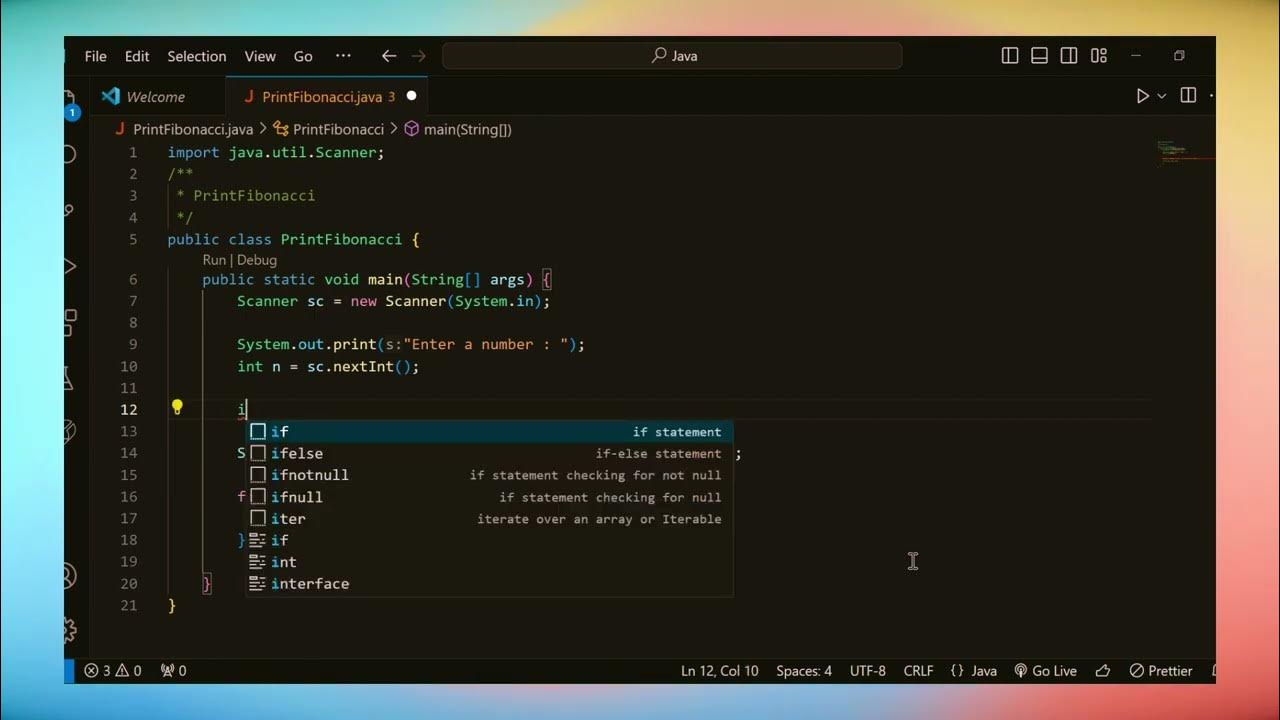Split the editor to the right

[x=1188, y=96]
